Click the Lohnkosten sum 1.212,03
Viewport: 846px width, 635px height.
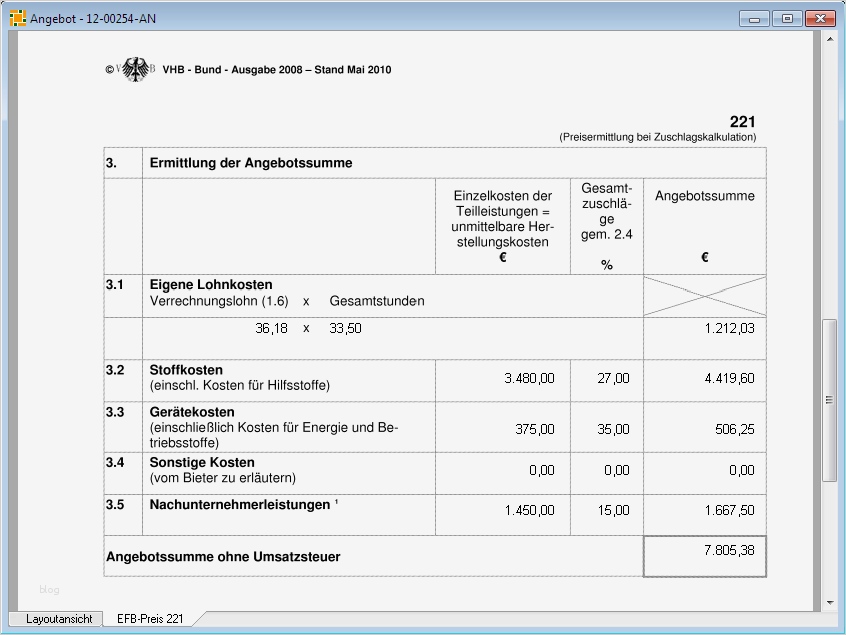coord(729,328)
